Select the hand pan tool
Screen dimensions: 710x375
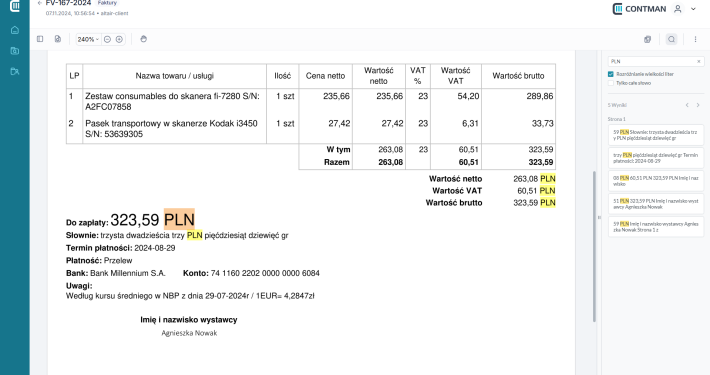144,39
